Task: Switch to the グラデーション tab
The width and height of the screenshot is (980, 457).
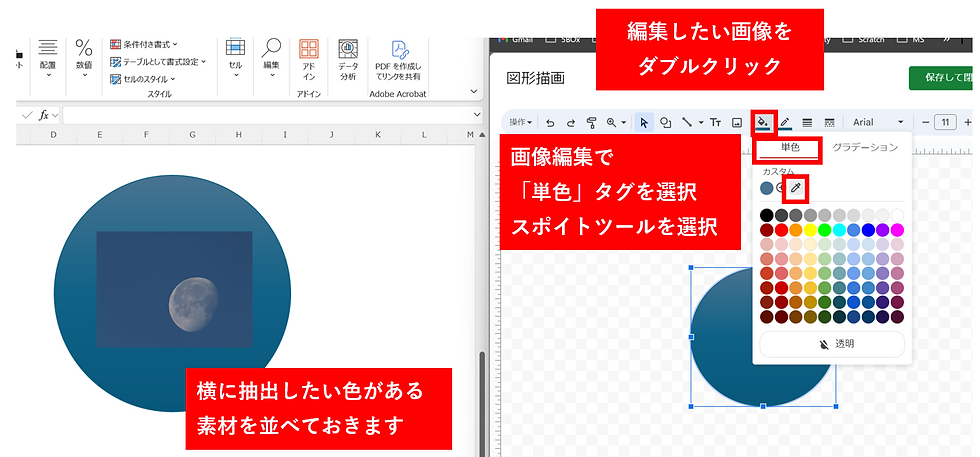Action: (x=865, y=148)
